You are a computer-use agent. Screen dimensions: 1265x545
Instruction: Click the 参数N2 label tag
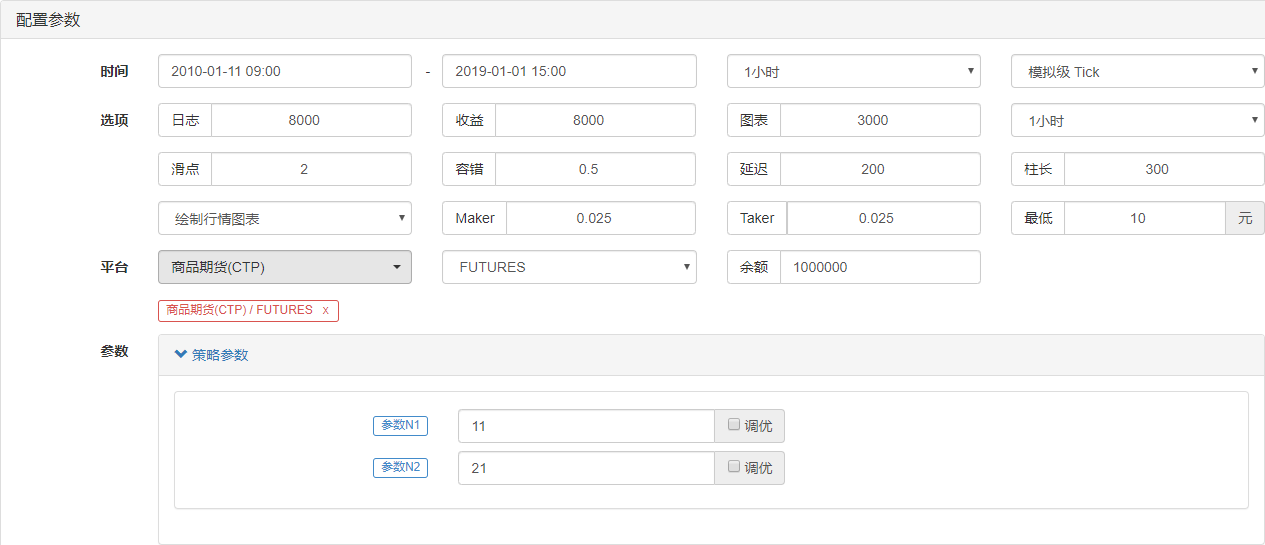(400, 467)
